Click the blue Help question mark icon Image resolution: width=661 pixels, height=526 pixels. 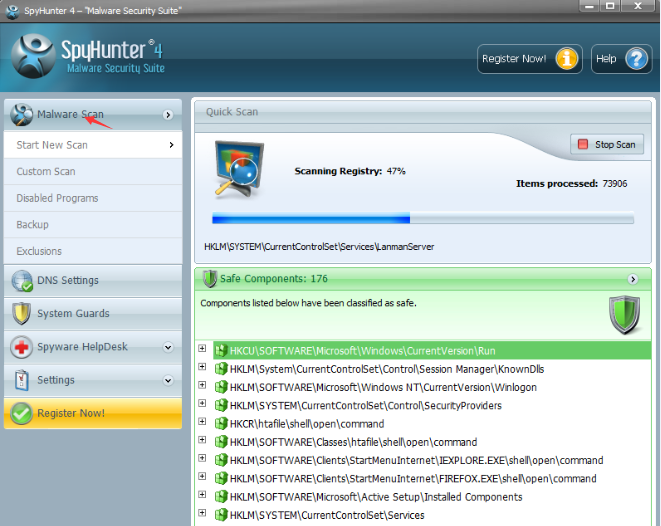point(636,59)
